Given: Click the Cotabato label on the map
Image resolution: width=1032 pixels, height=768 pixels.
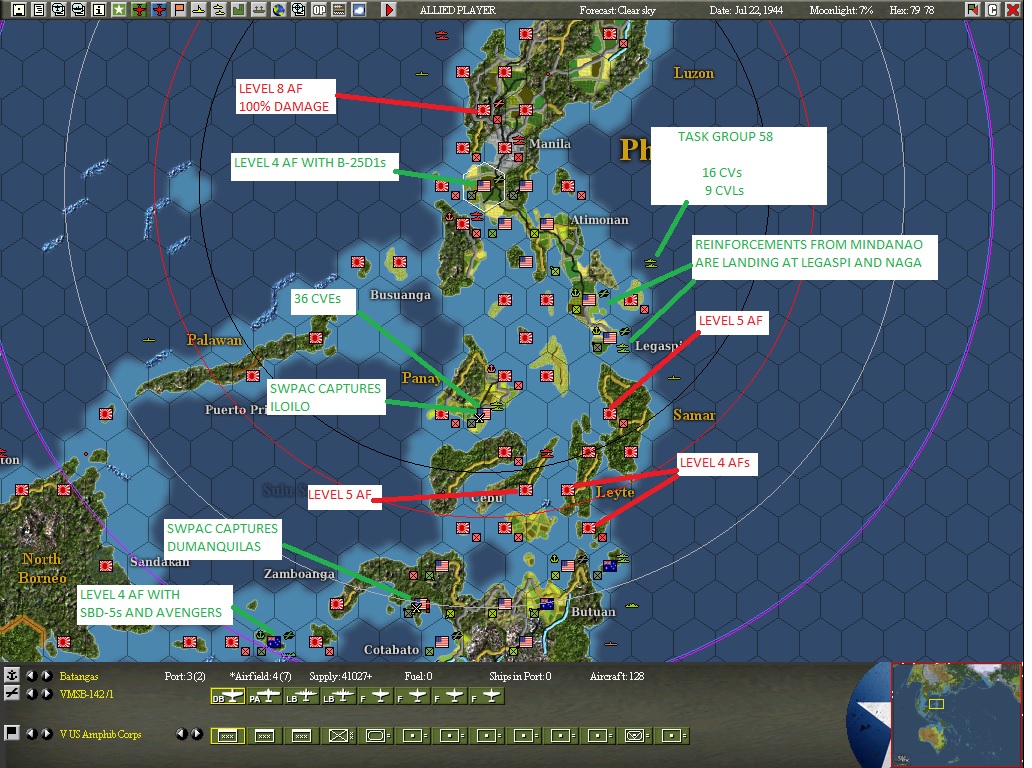Looking at the screenshot, I should point(391,650).
